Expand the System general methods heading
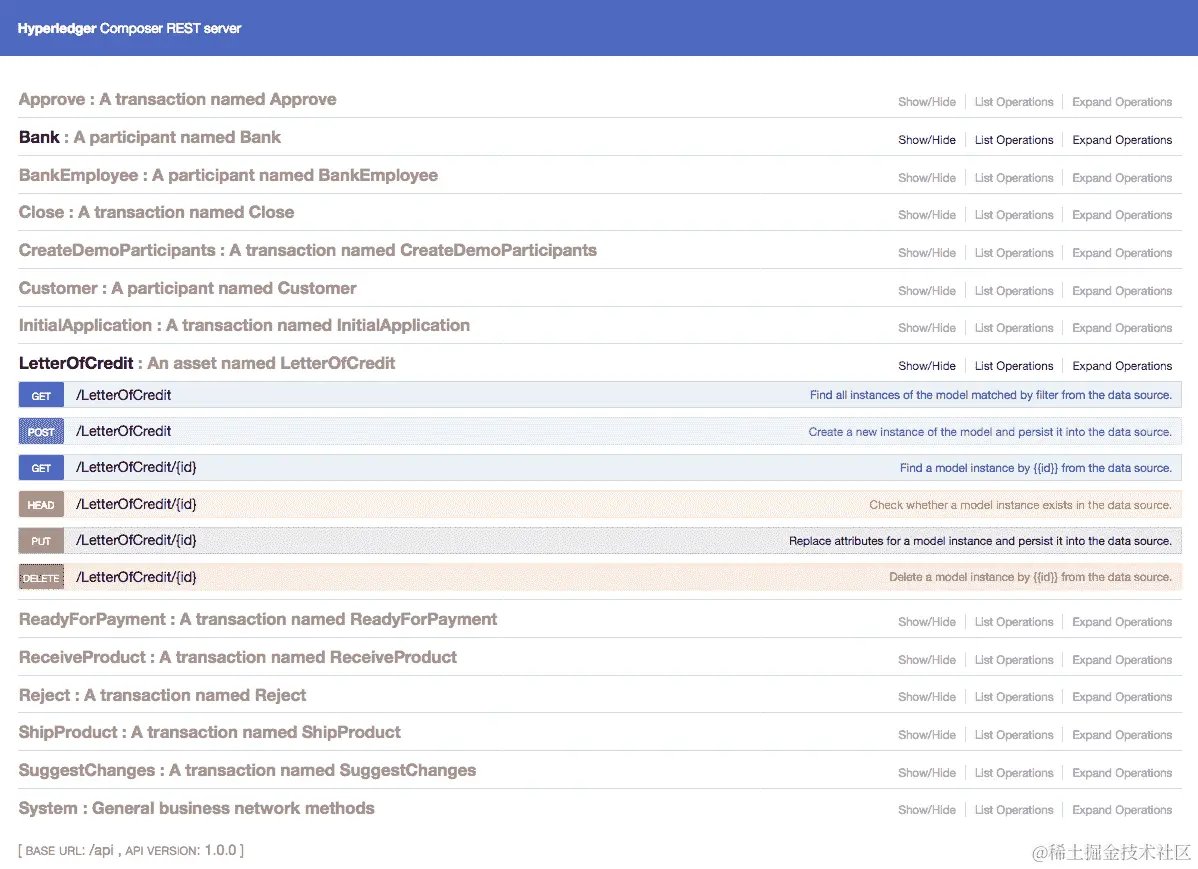The image size is (1198, 869). (x=197, y=809)
